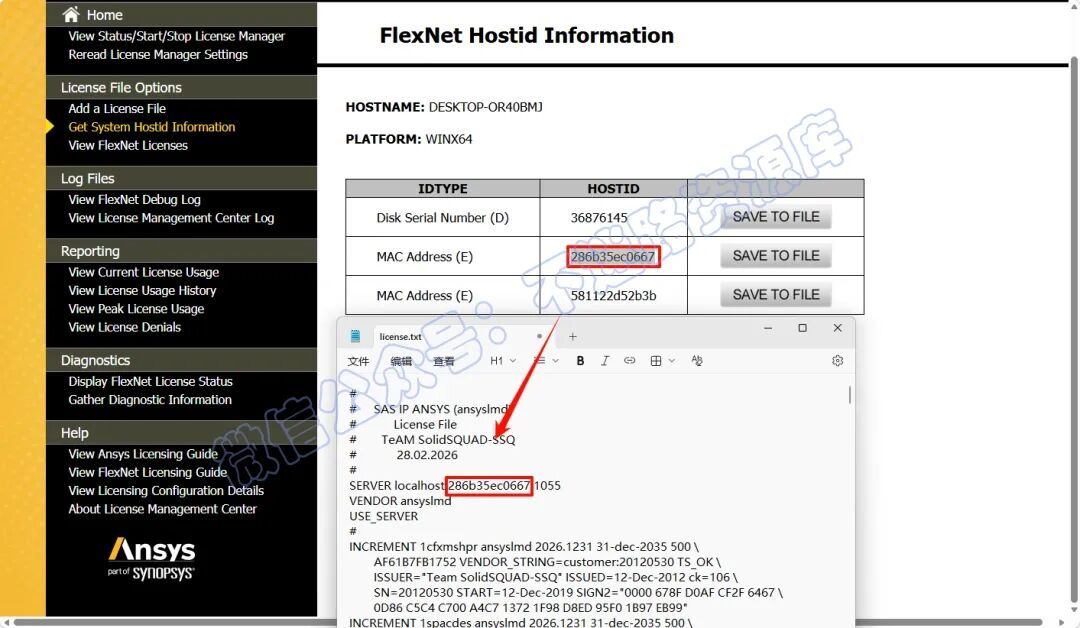Open the 编辑 menu in Notepad
Viewport: 1080px width, 628px height.
coord(401,361)
